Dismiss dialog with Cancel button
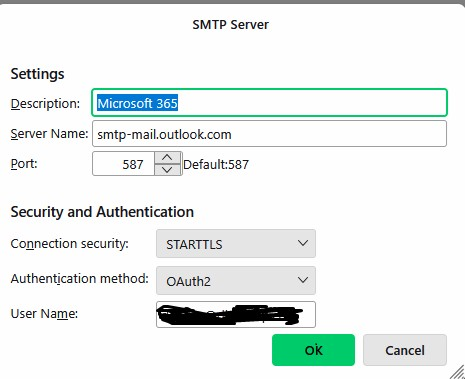The image size is (465, 379). (405, 350)
